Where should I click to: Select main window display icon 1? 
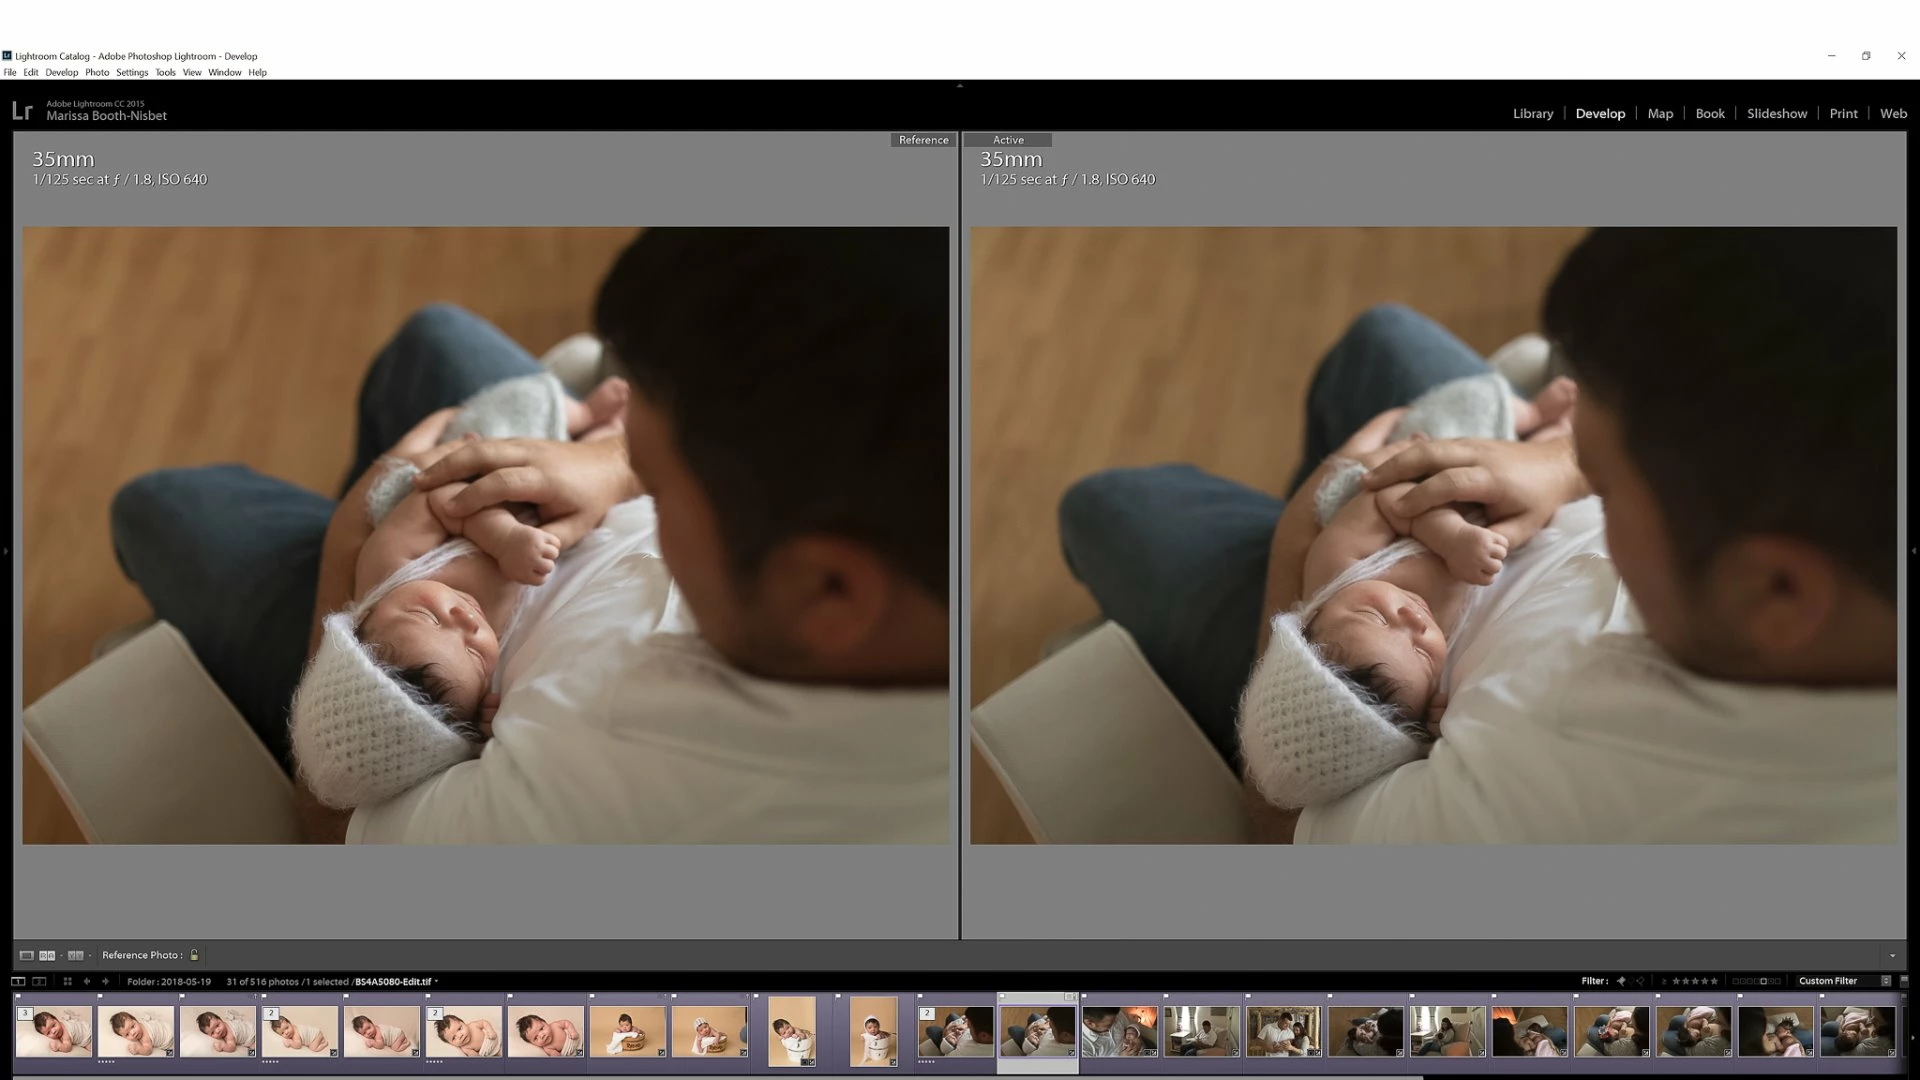[x=18, y=981]
